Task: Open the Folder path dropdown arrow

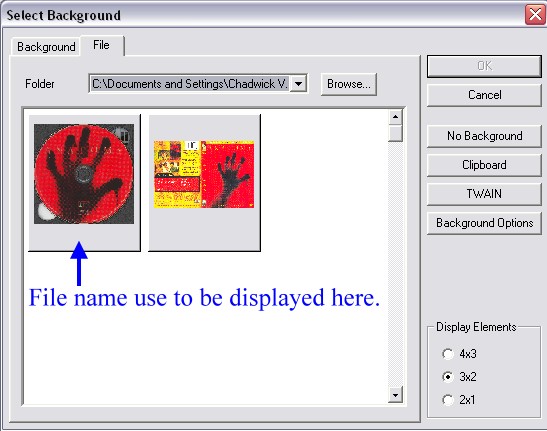Action: pyautogui.click(x=298, y=84)
